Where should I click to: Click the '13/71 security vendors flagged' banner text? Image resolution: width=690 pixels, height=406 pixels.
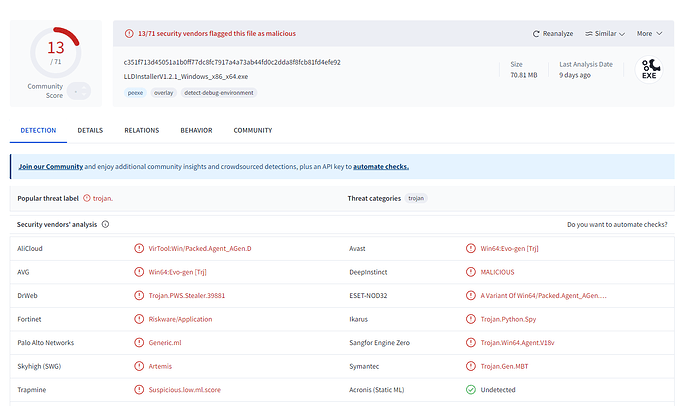(x=217, y=33)
